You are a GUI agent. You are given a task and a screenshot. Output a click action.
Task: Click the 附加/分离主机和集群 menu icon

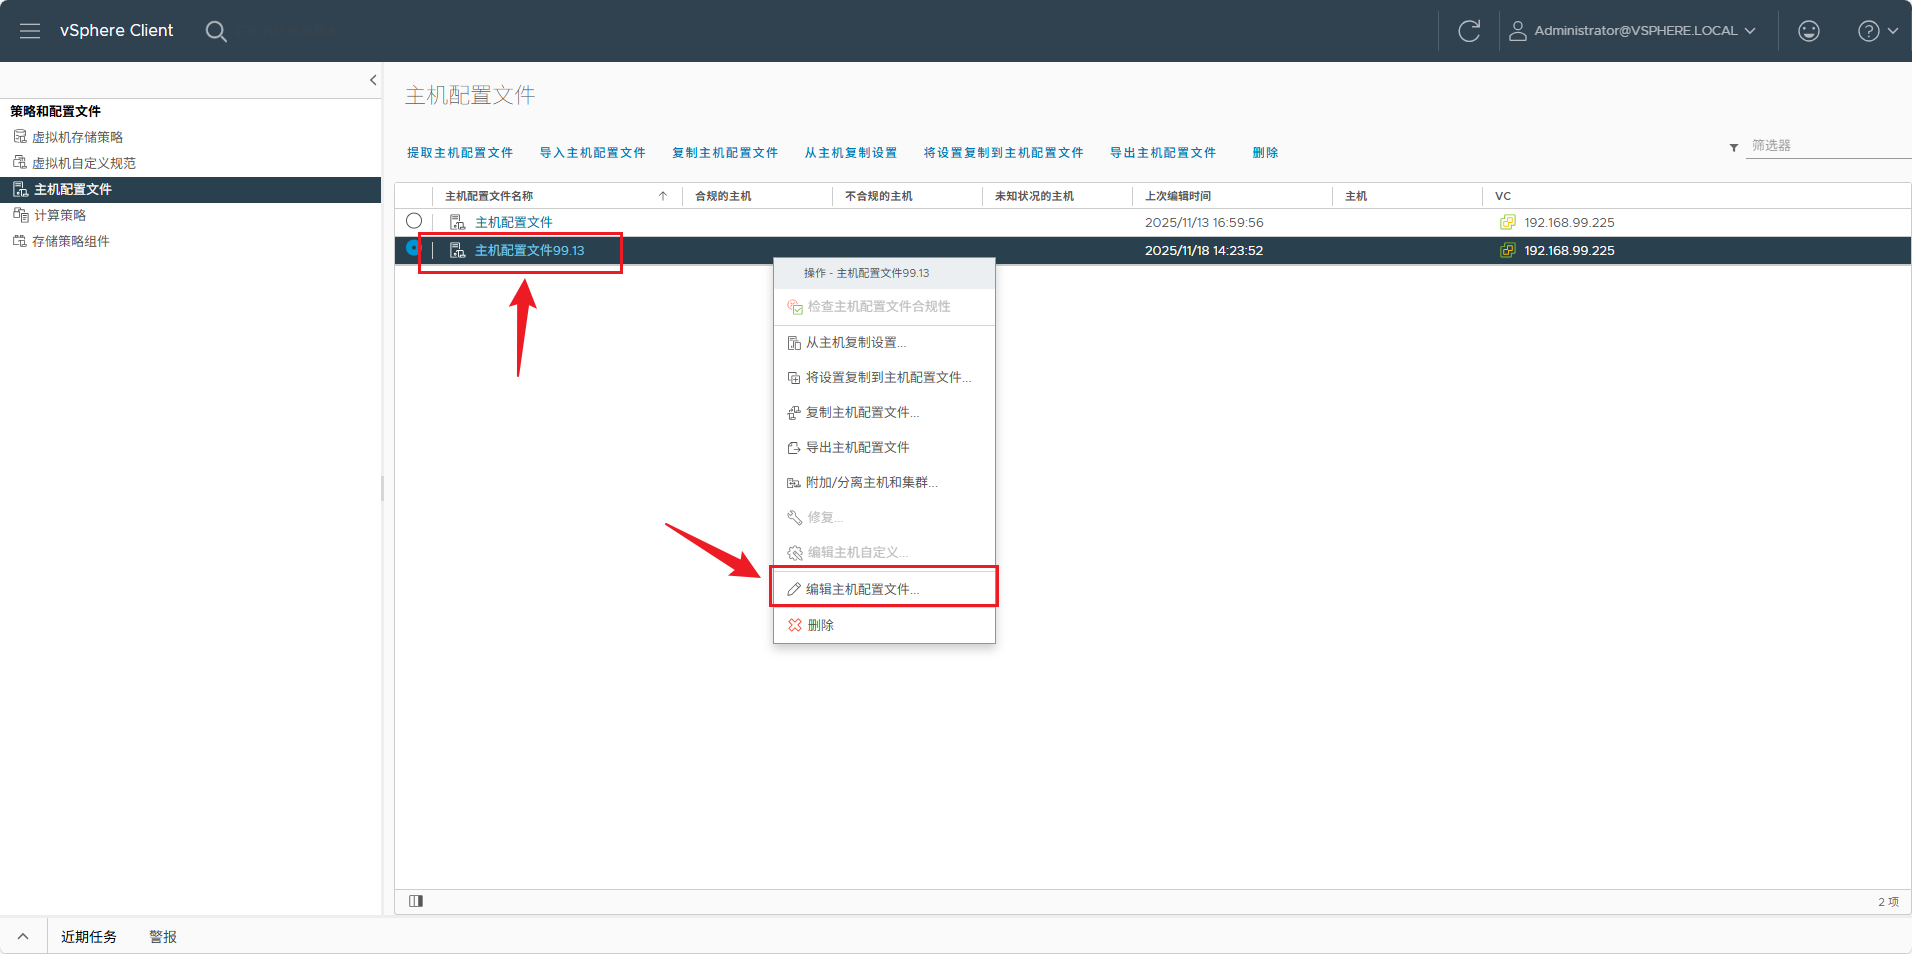[794, 483]
